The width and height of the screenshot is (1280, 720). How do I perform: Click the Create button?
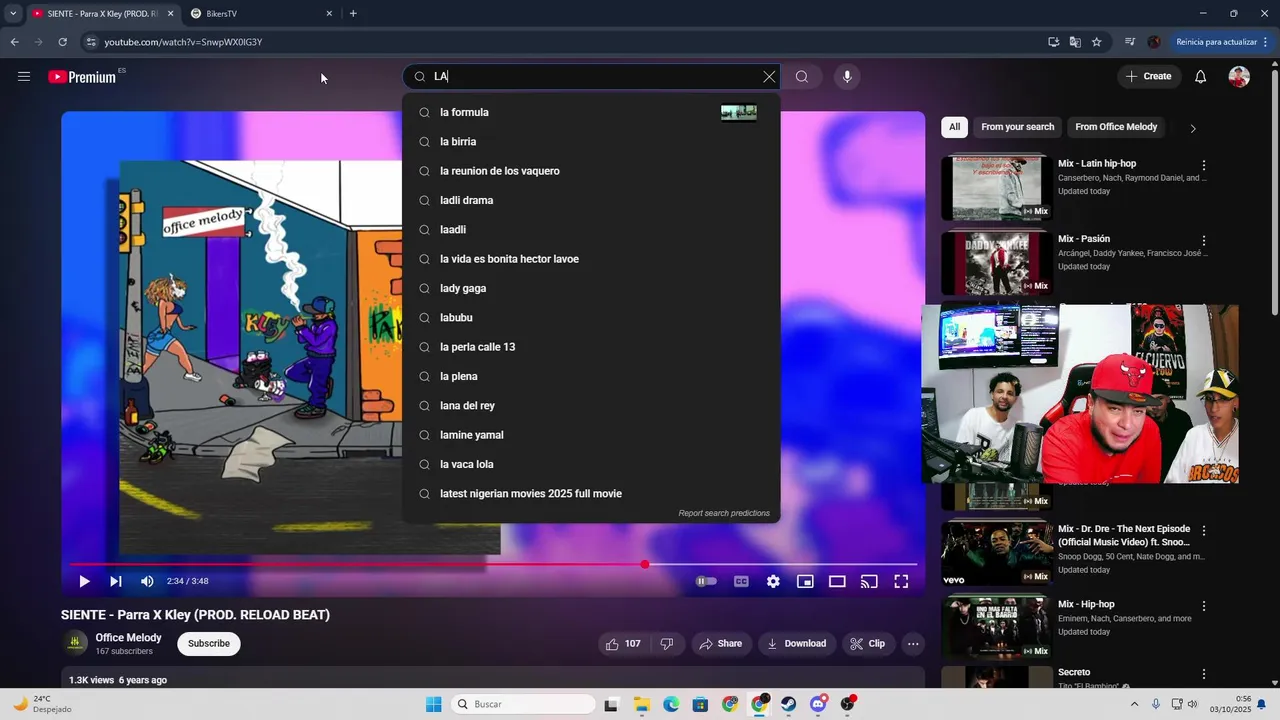point(1148,76)
